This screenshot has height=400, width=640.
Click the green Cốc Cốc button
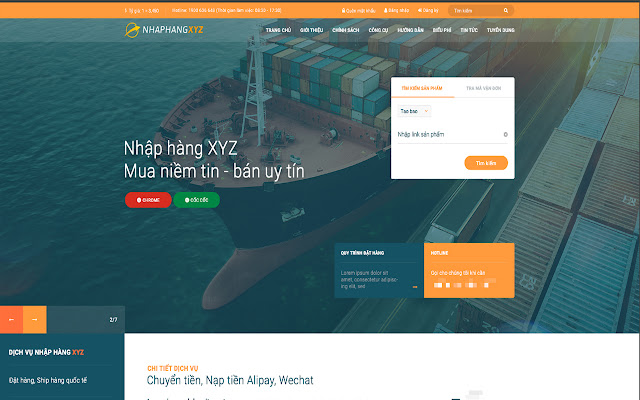pos(197,200)
